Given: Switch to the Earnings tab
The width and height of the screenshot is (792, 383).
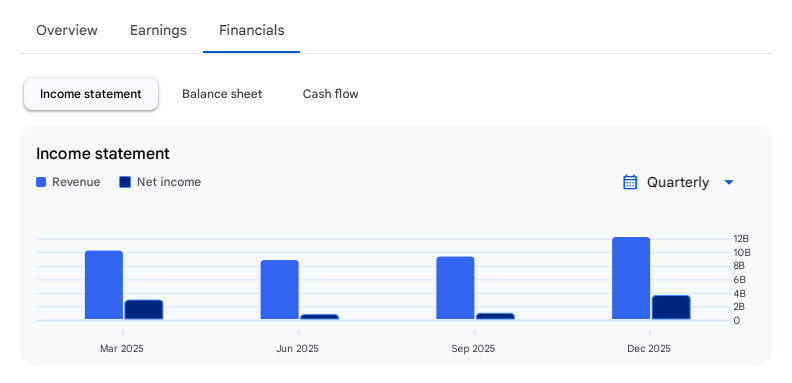Looking at the screenshot, I should 158,30.
